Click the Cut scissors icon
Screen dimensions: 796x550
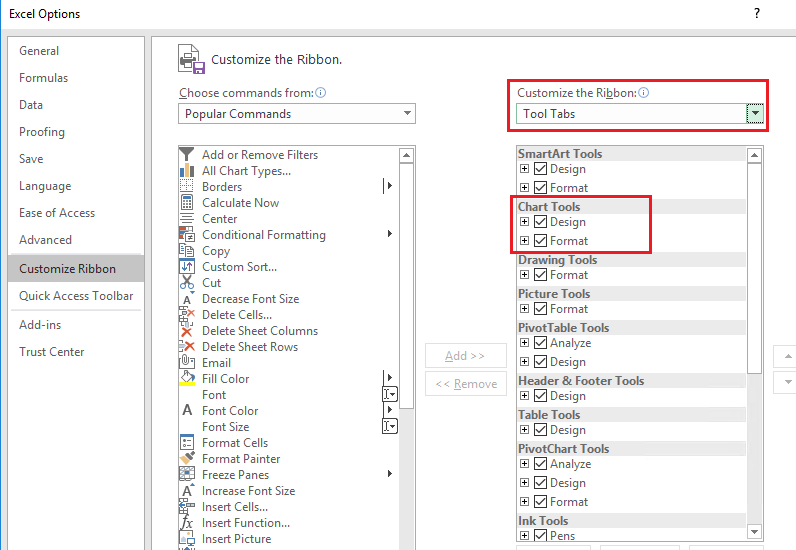[187, 283]
